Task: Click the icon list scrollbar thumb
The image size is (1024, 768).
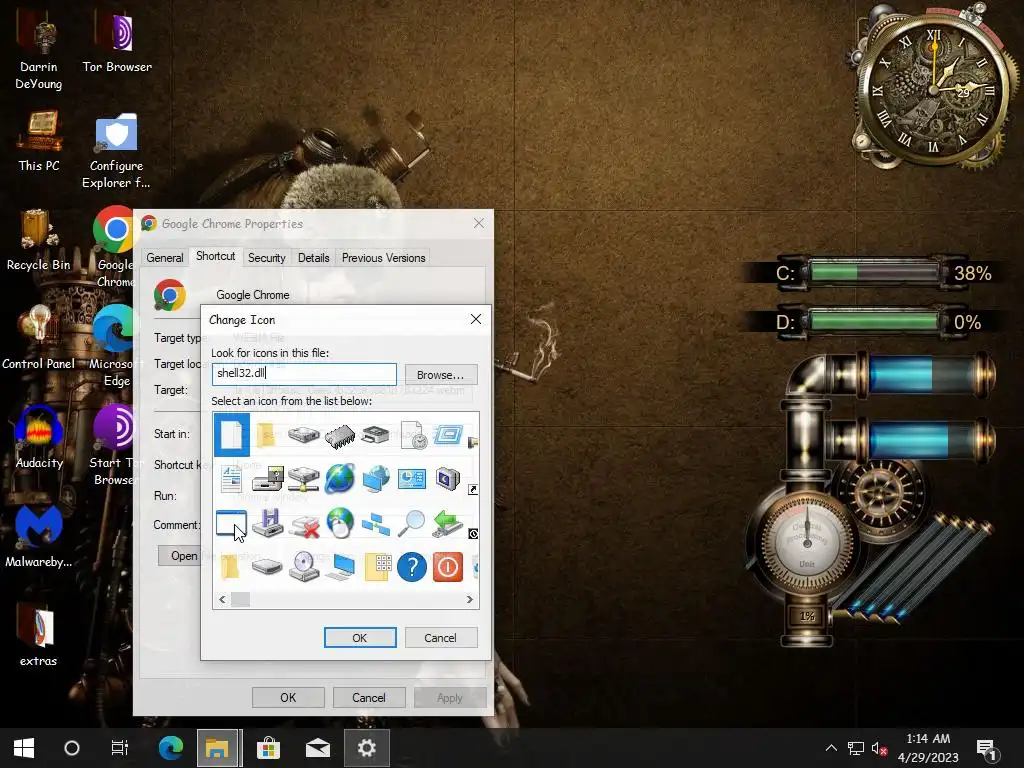Action: (x=240, y=600)
